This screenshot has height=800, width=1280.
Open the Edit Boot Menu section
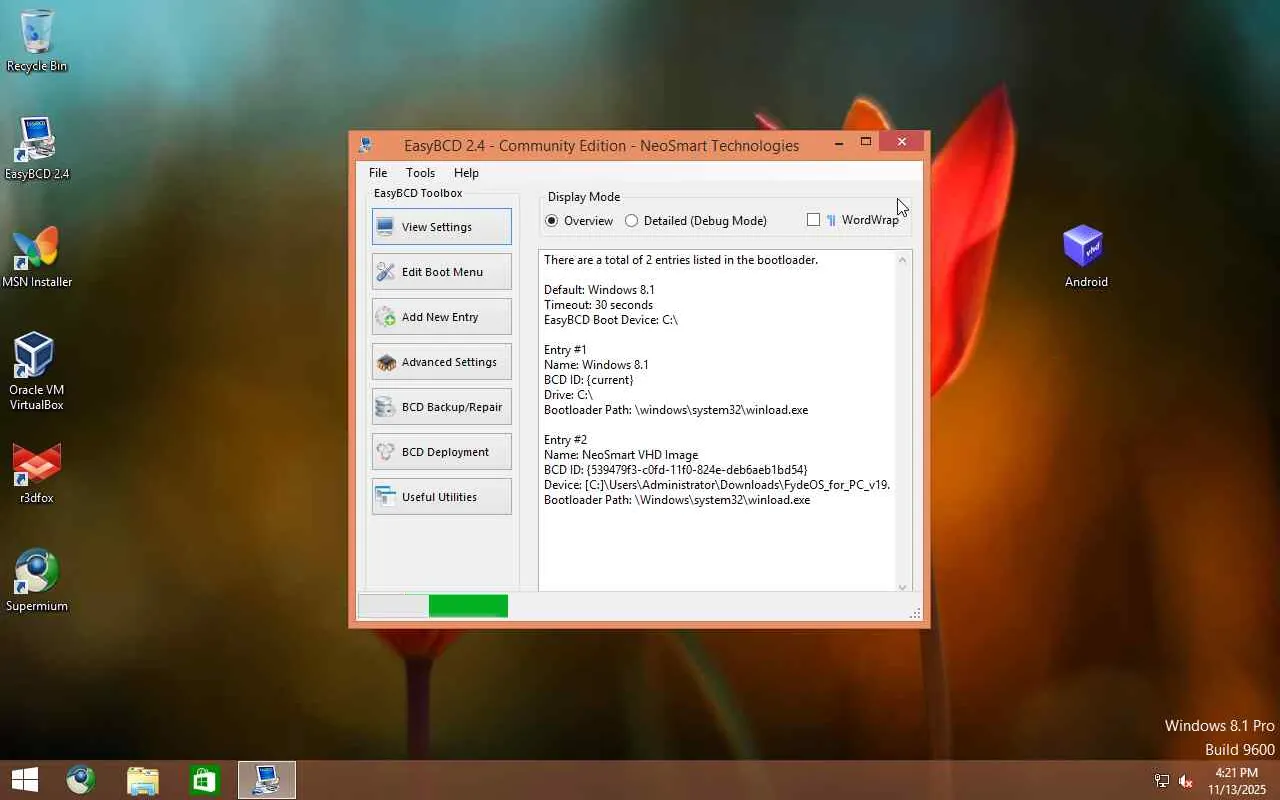tap(441, 272)
